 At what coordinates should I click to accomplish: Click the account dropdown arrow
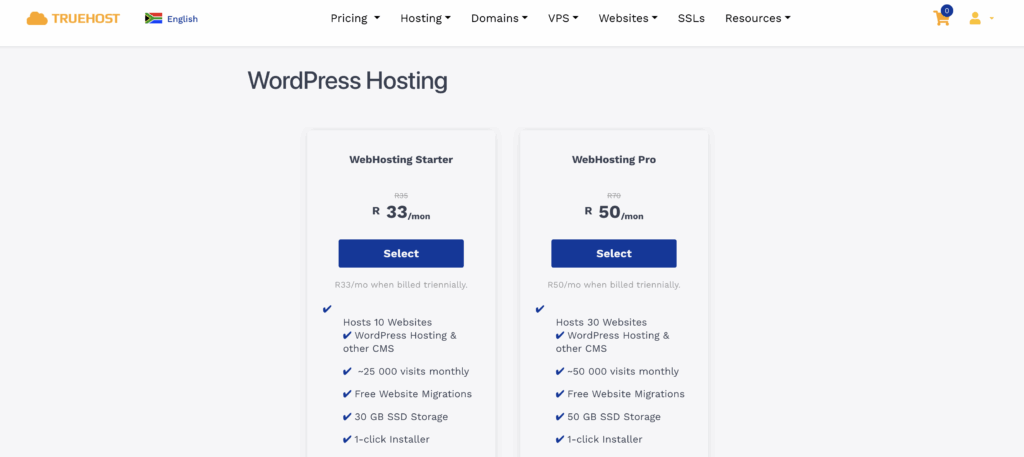[991, 18]
